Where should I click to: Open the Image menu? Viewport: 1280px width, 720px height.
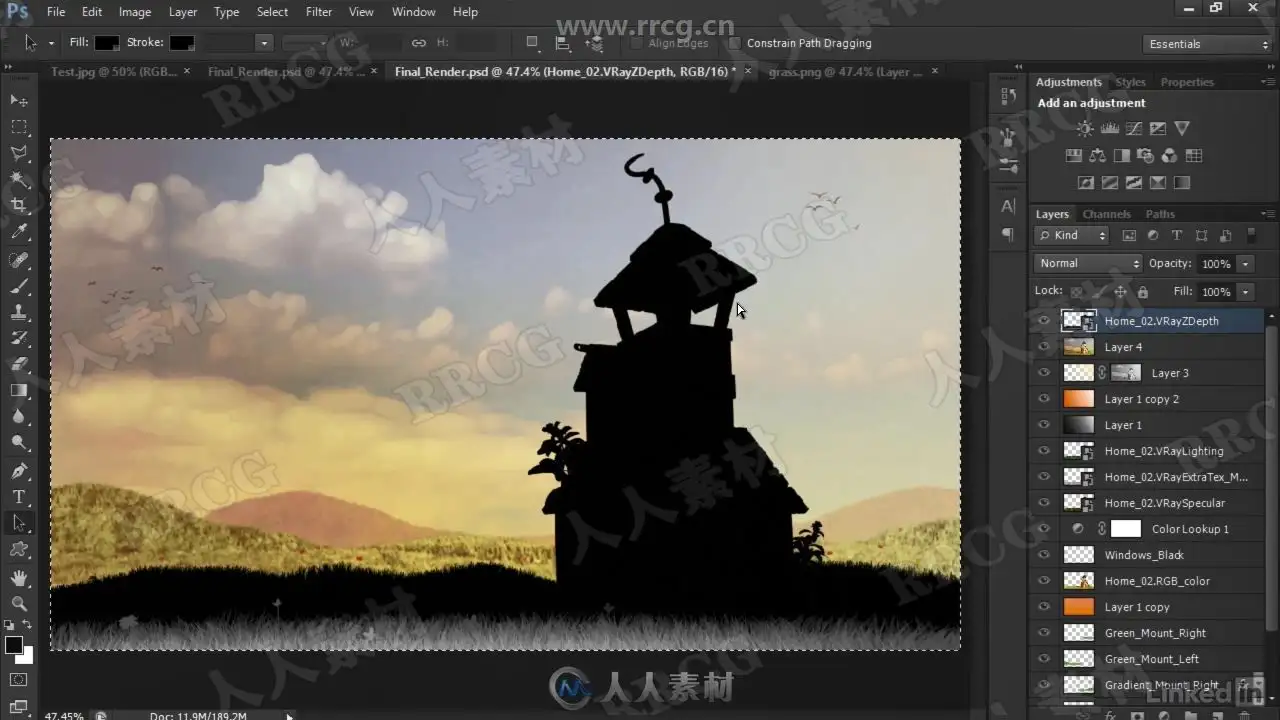(x=135, y=12)
